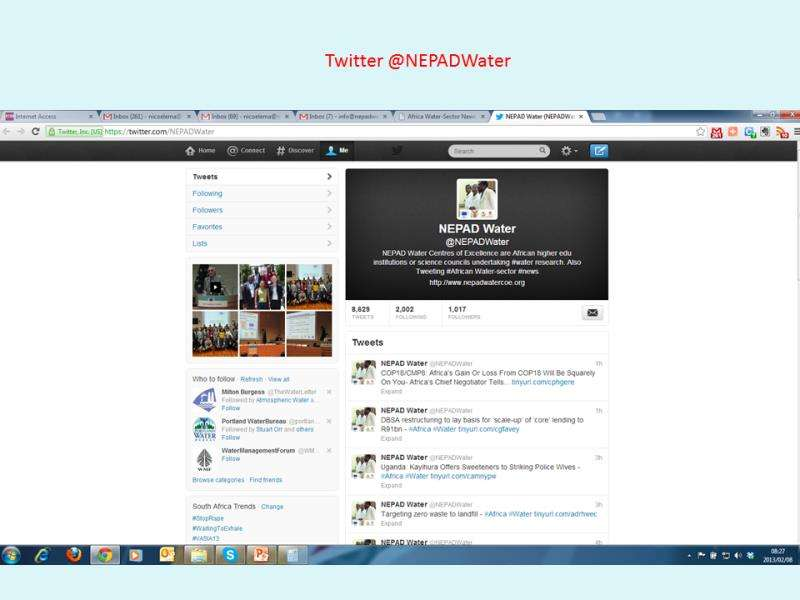800x600 pixels.
Task: Expand the first COP18/CMP8 tweet
Action: [391, 391]
